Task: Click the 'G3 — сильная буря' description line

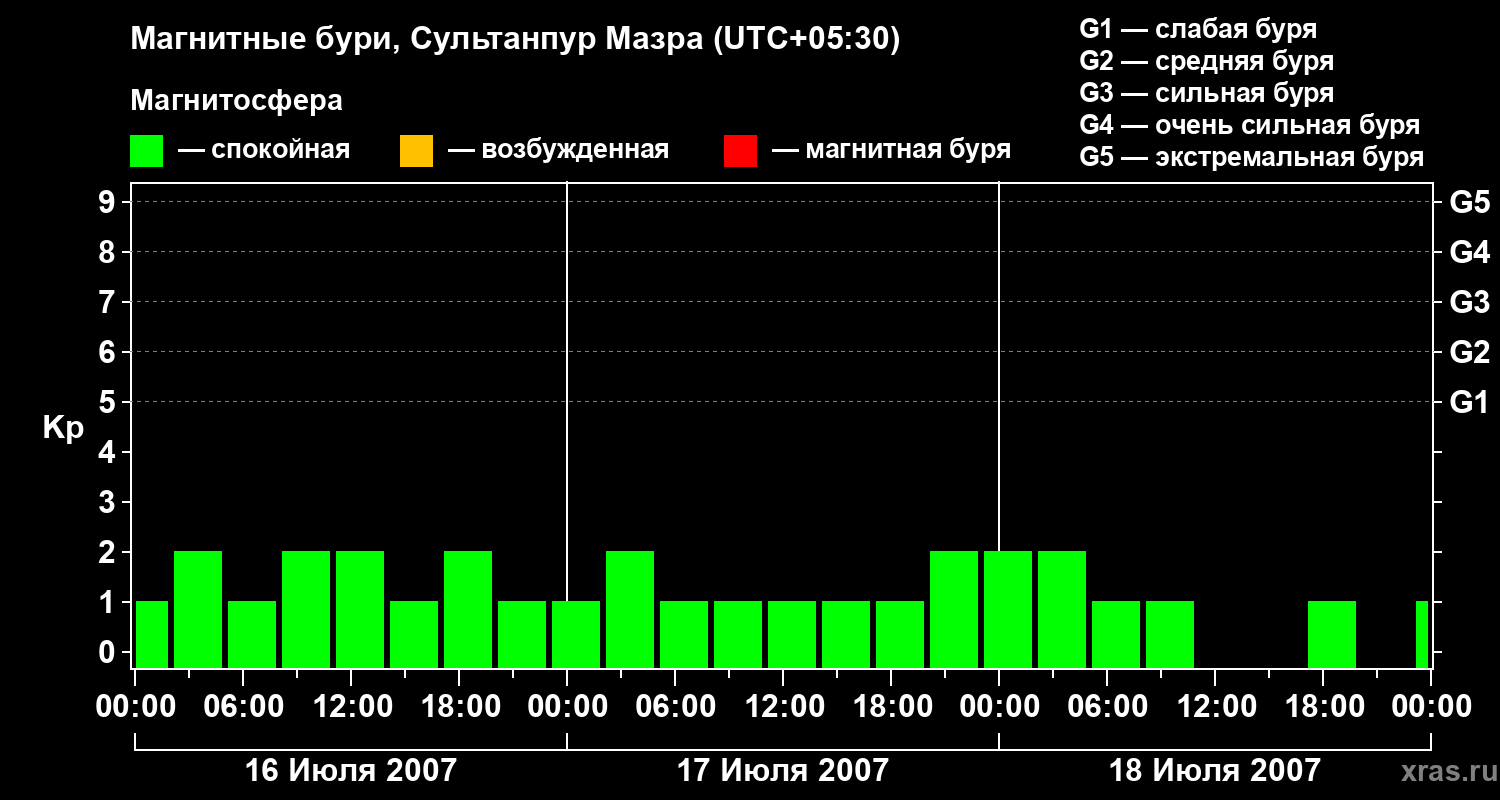Action: [1207, 93]
